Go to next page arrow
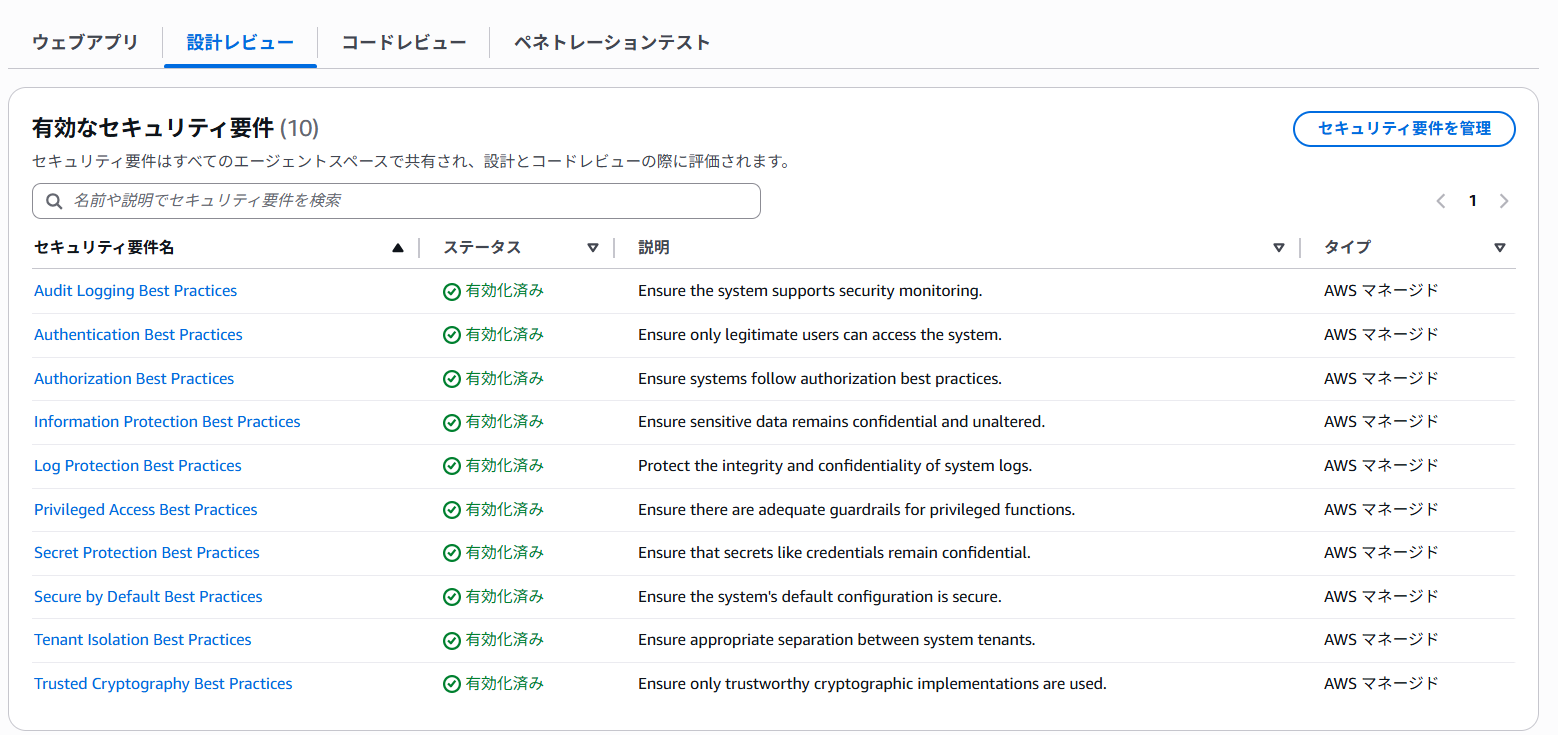This screenshot has height=735, width=1558. click(1504, 201)
